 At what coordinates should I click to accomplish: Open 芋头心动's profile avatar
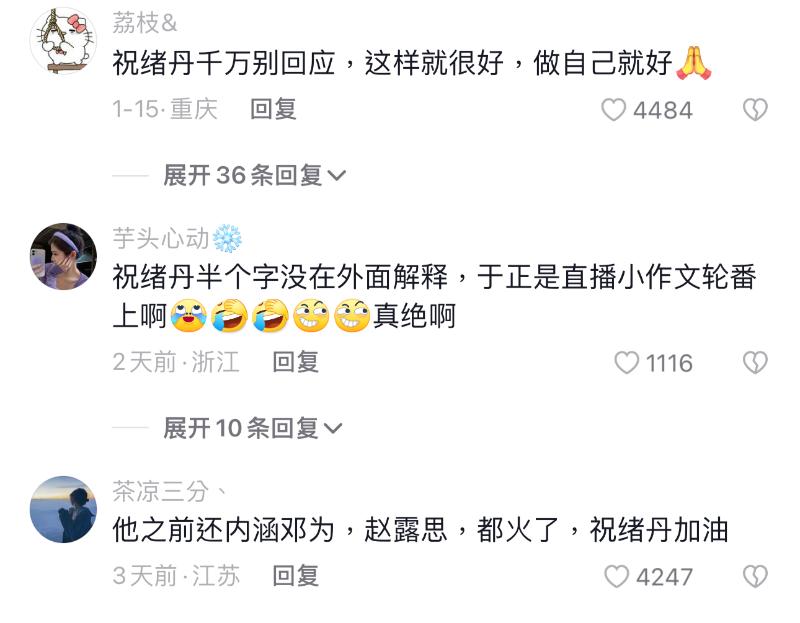point(63,256)
